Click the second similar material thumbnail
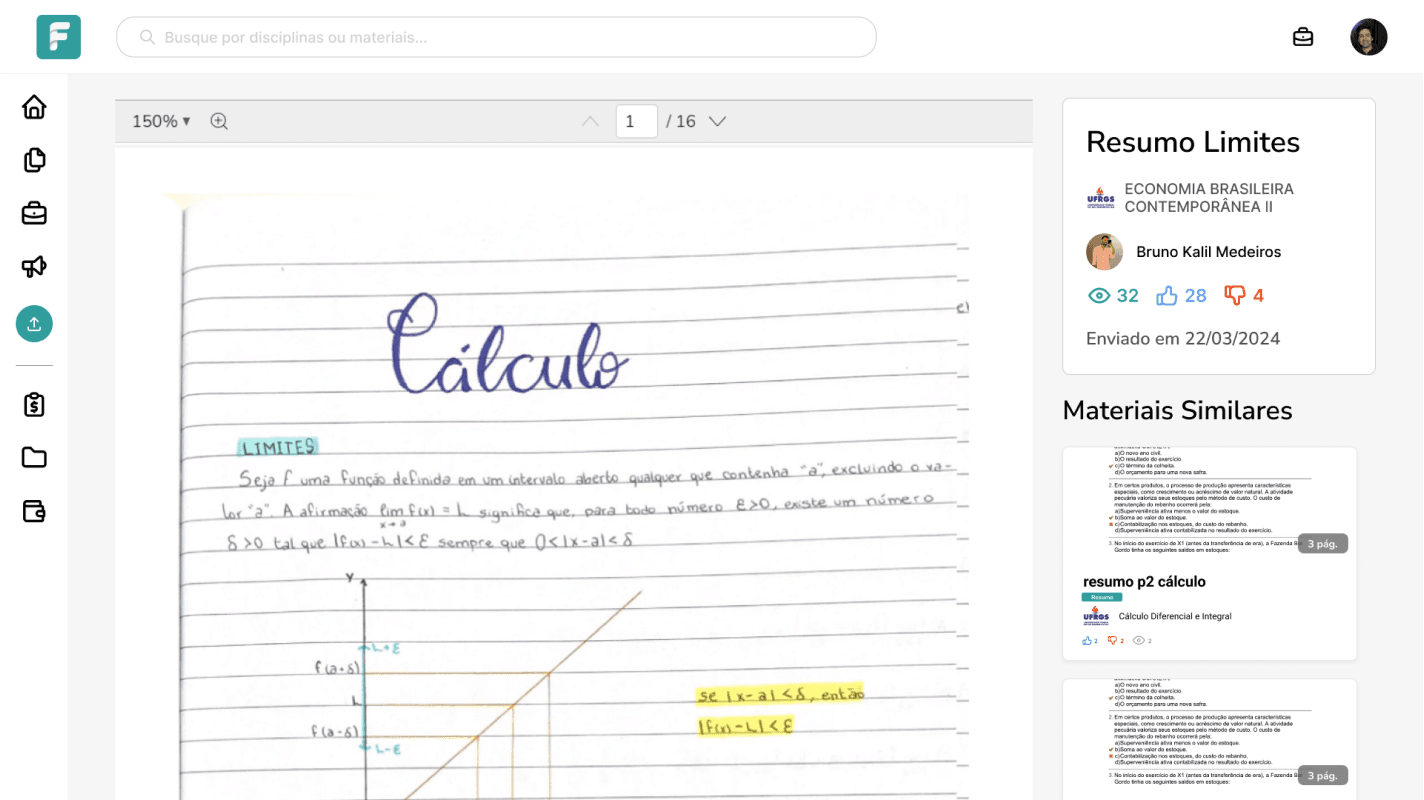 1209,739
